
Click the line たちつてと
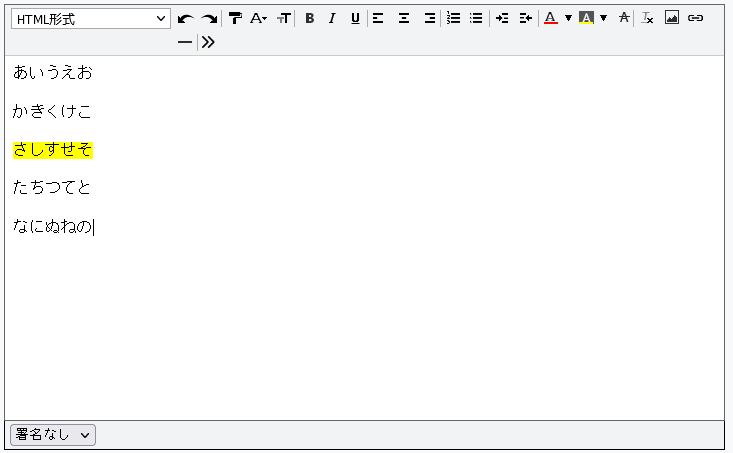click(52, 188)
